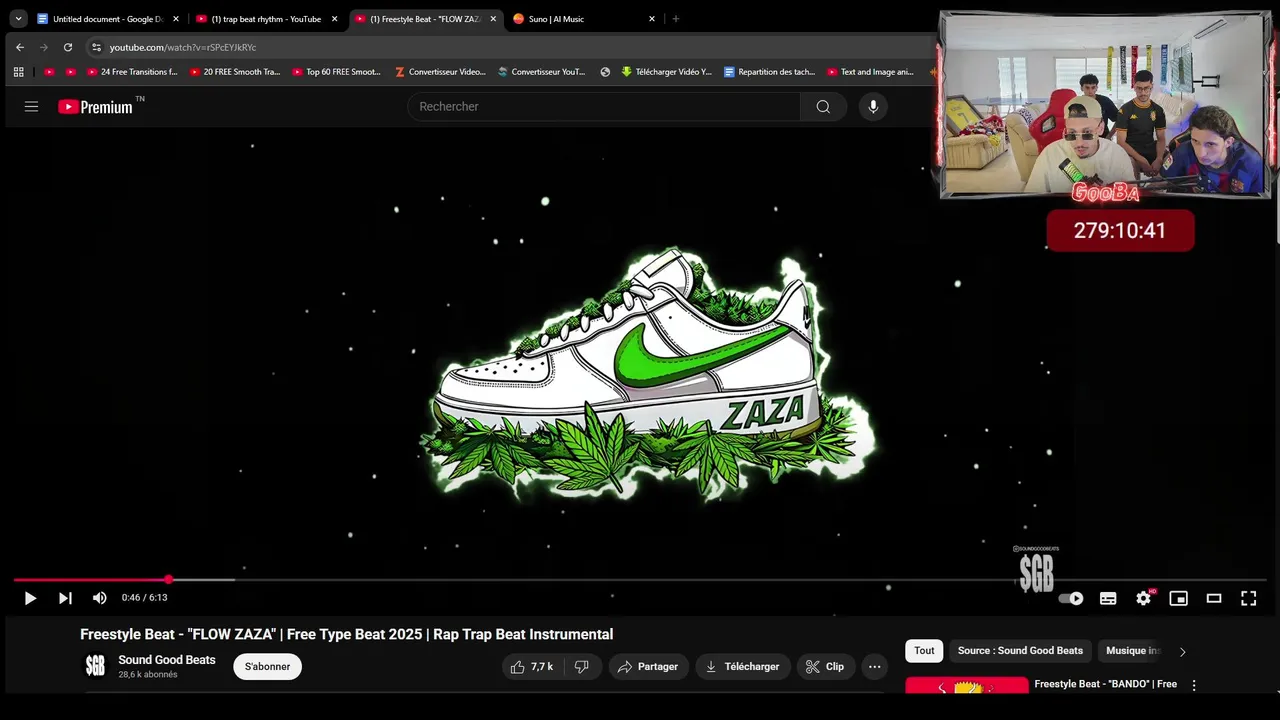This screenshot has width=1280, height=720.
Task: Open Top 60 FREE Smoot... bookmark
Action: click(336, 72)
